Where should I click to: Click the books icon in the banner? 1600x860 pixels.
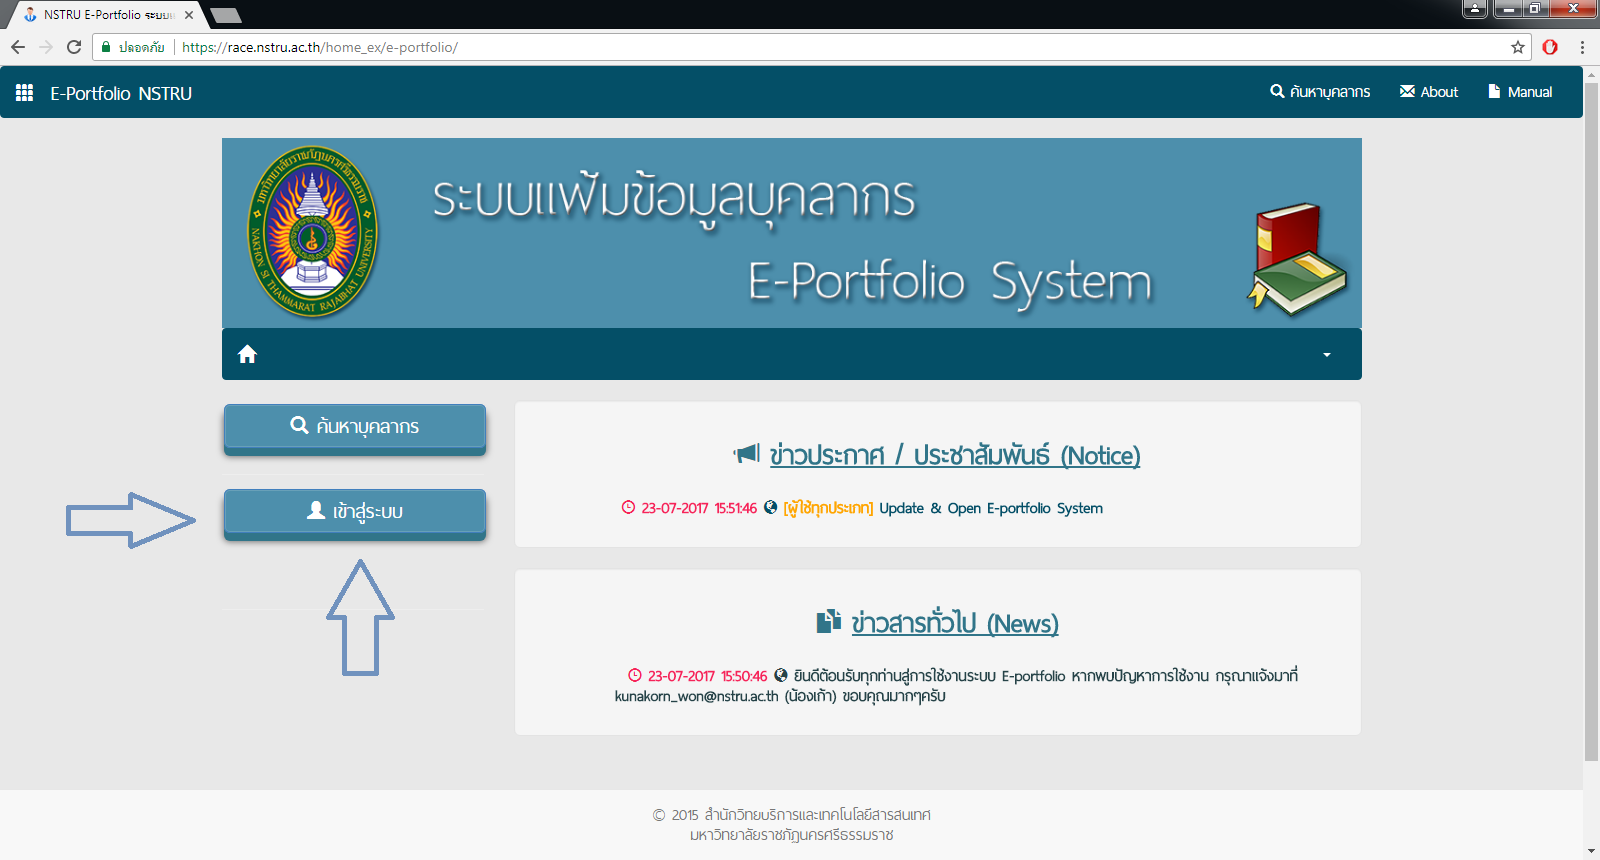coord(1298,259)
